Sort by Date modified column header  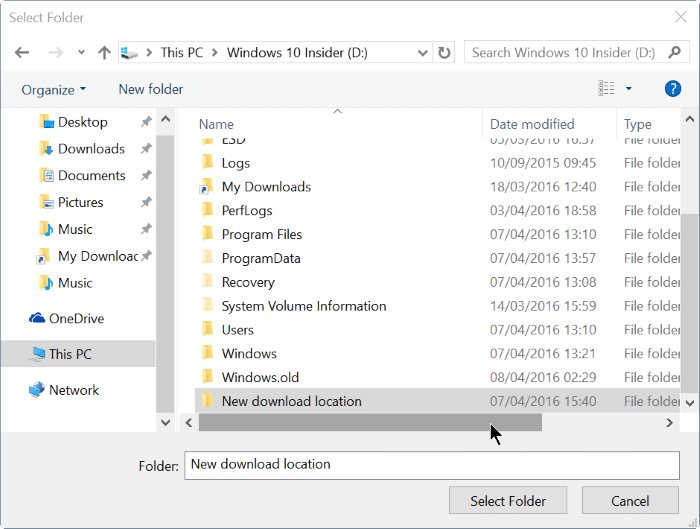click(x=532, y=124)
